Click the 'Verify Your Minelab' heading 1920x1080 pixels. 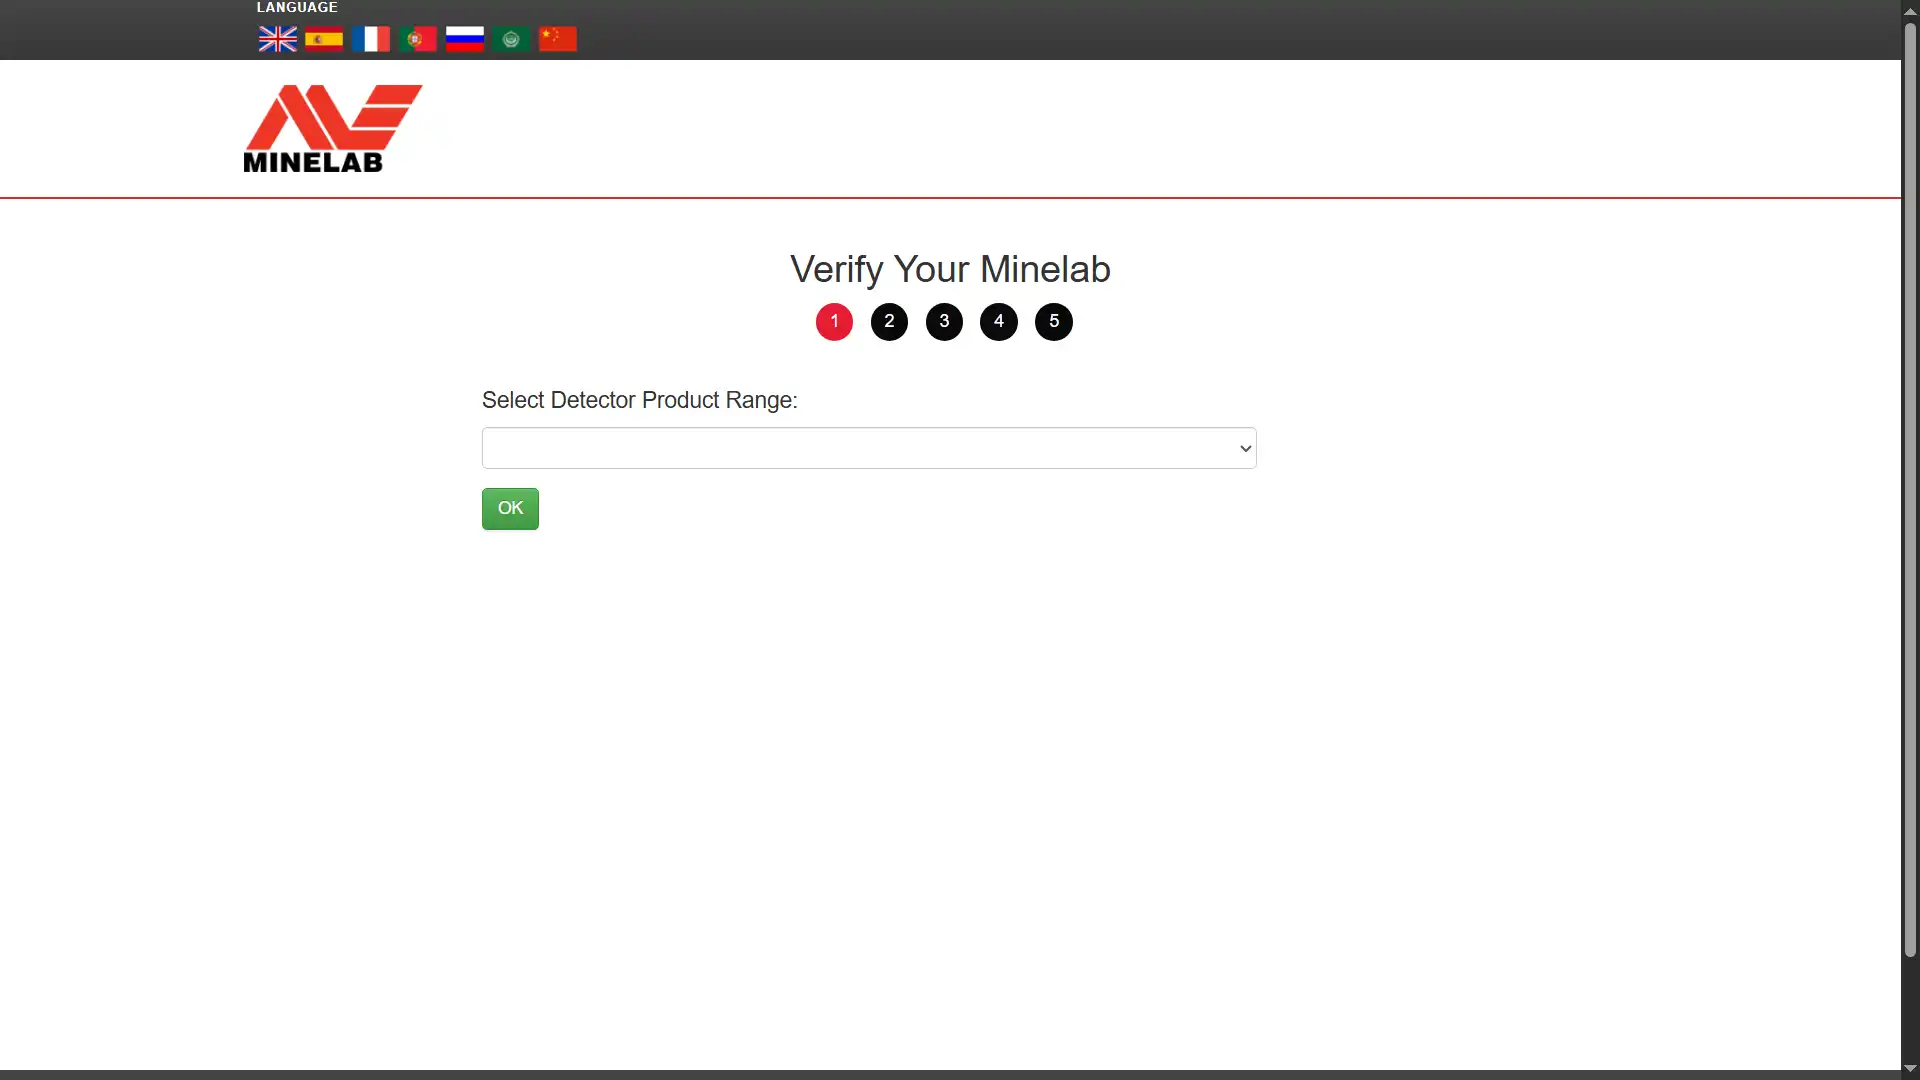tap(950, 269)
